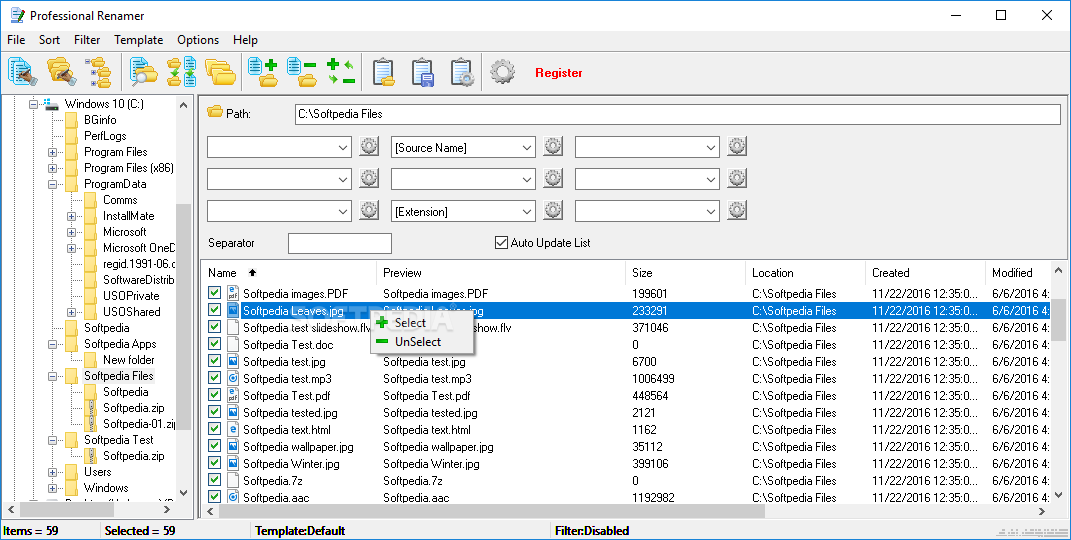Click the PDF file icon of Softpedia images.PDF

(232, 293)
